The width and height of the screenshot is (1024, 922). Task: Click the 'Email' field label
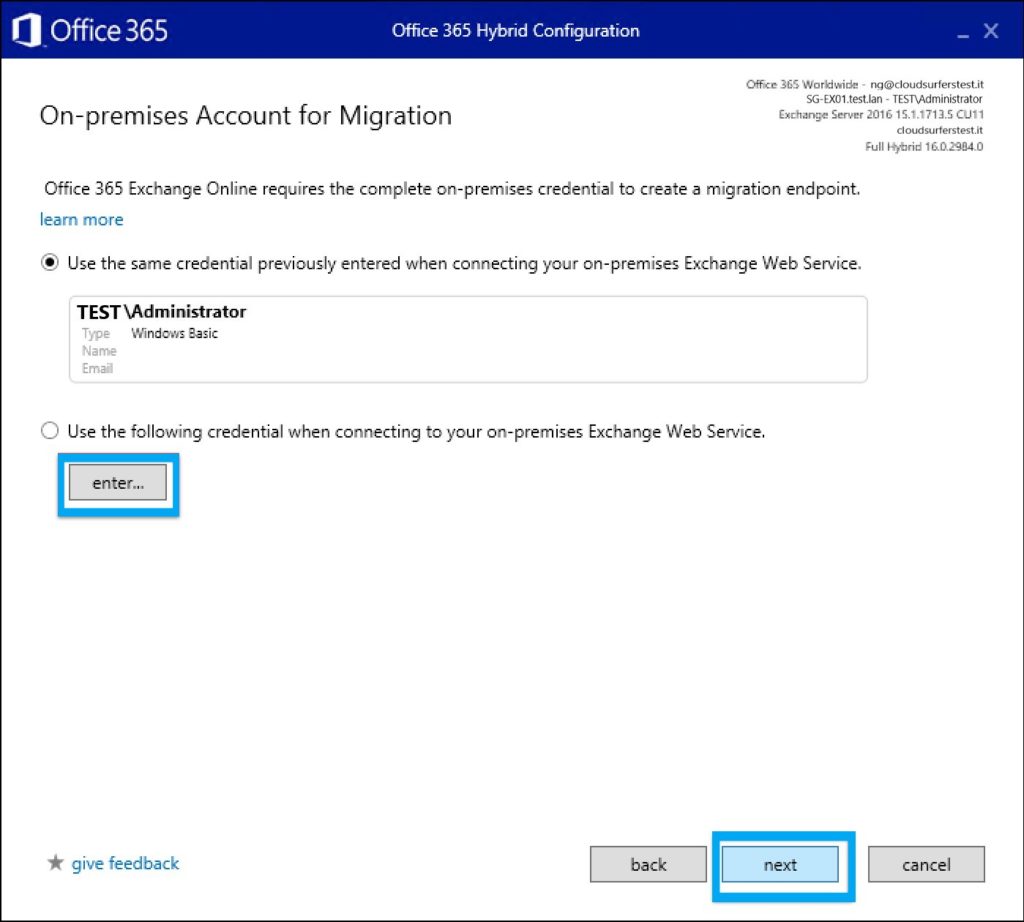tap(97, 368)
